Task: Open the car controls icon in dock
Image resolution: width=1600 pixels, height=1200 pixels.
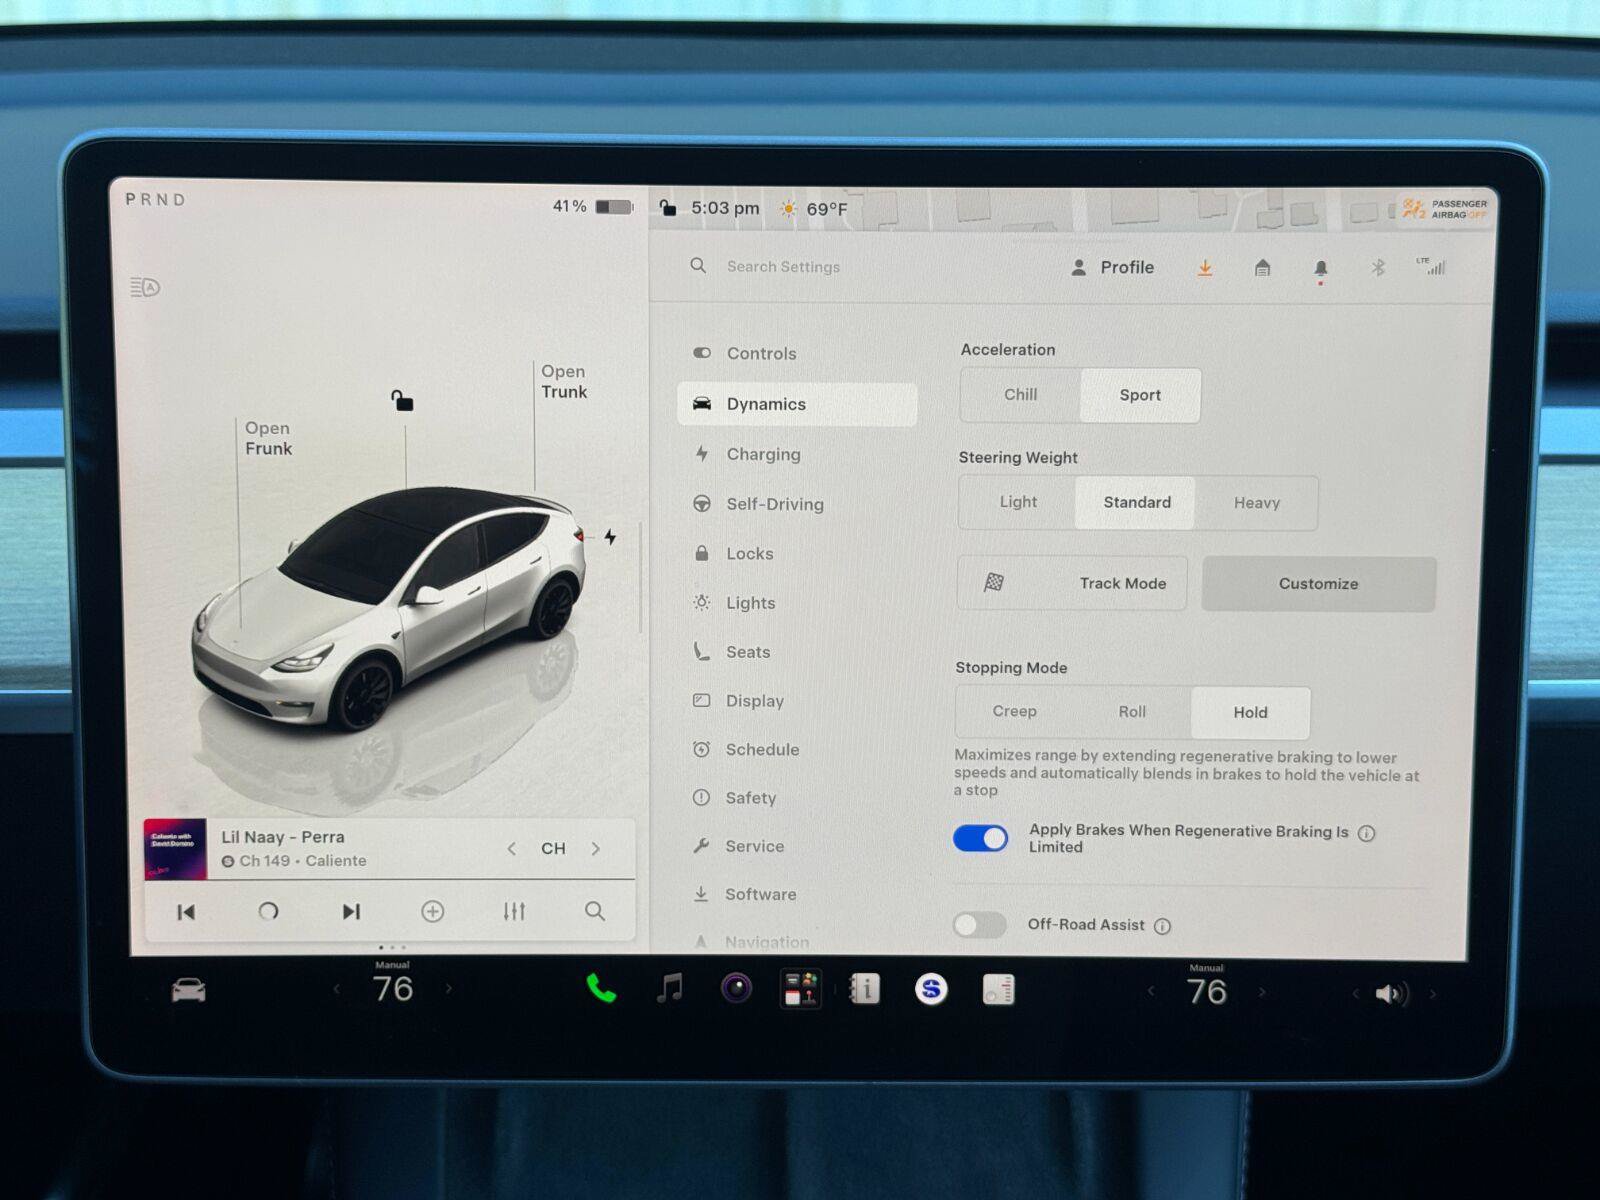Action: [x=188, y=990]
